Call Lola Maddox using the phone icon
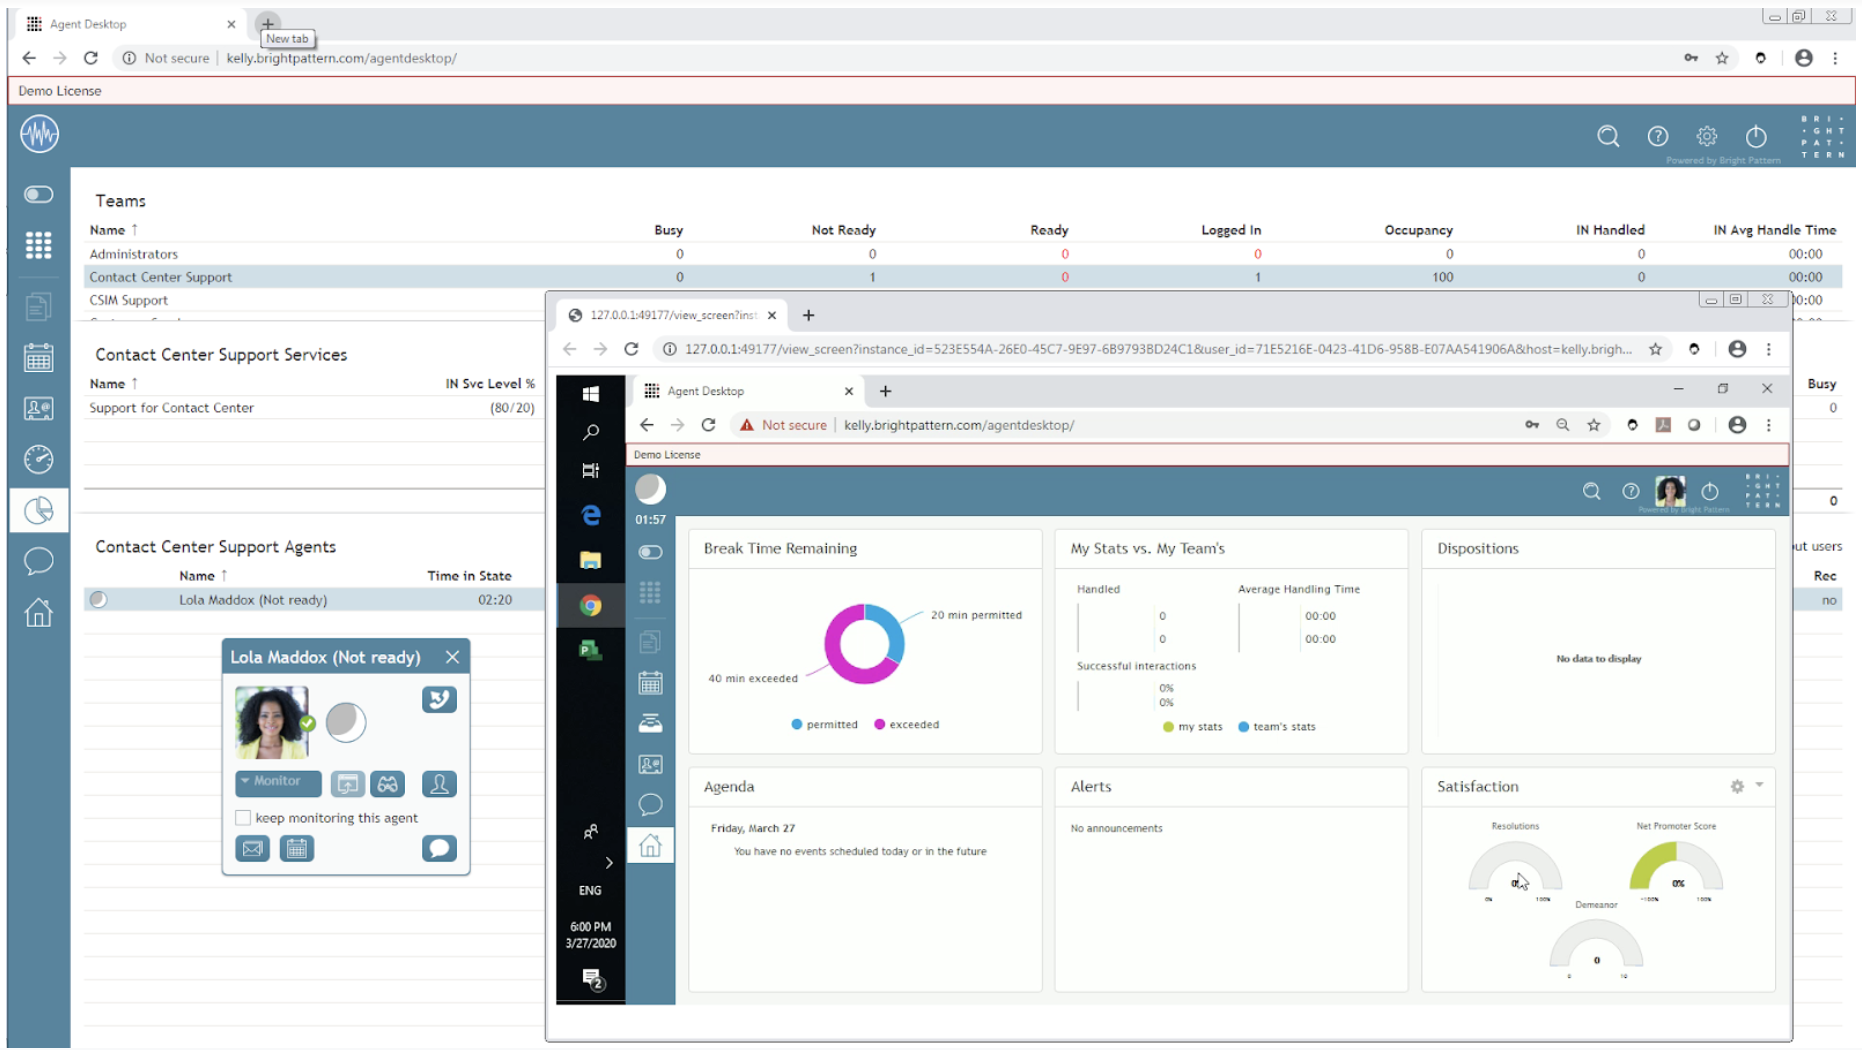 point(439,699)
